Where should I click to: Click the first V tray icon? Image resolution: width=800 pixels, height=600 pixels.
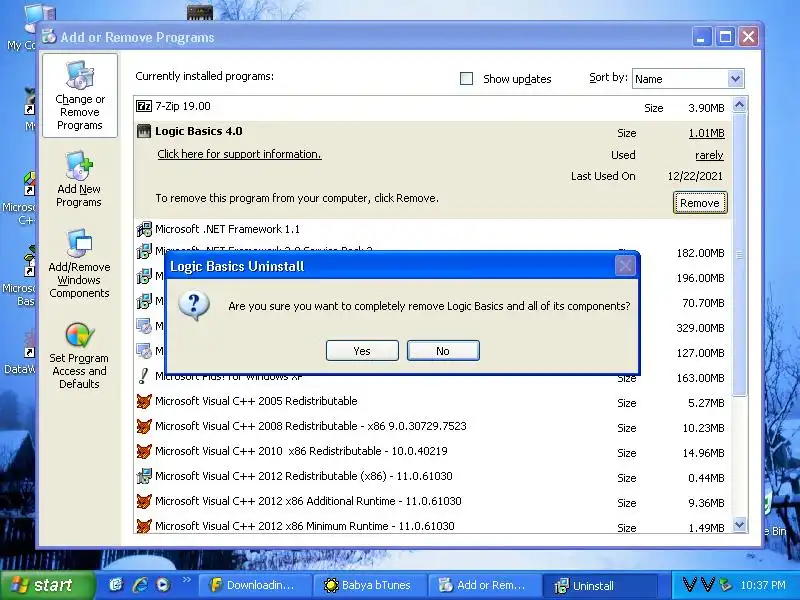coord(689,585)
